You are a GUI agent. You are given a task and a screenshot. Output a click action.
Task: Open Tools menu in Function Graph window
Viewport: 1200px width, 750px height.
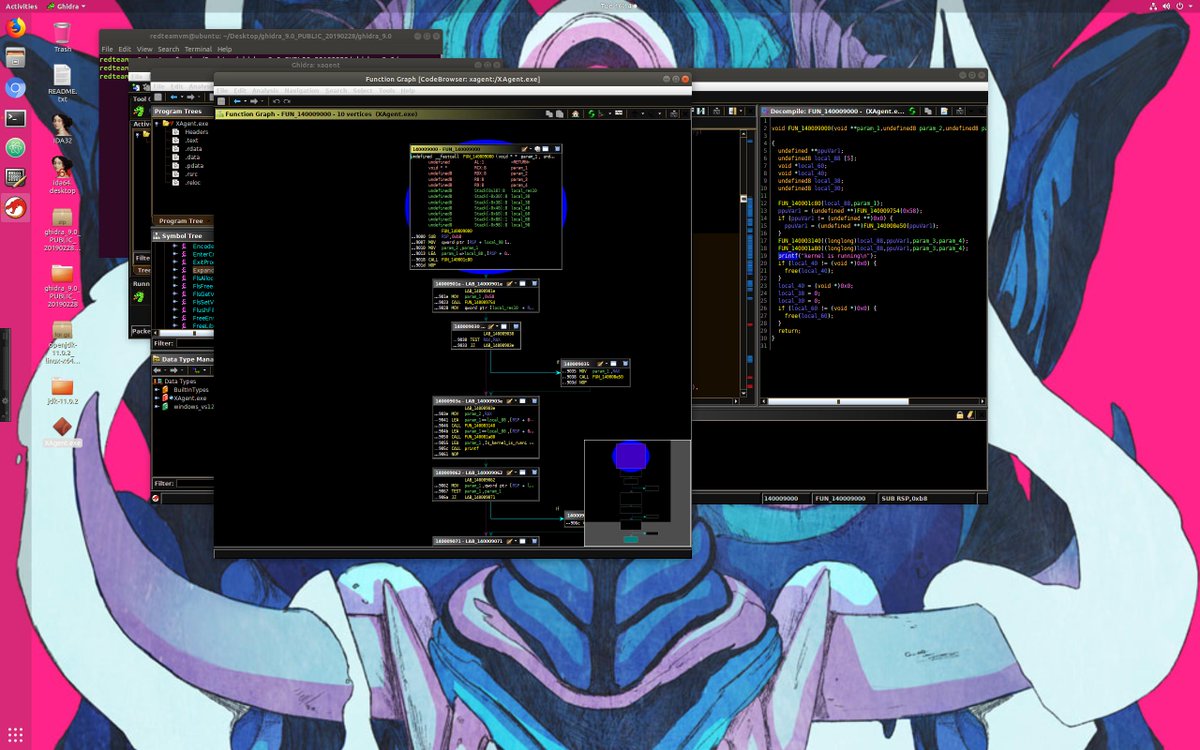coord(387,91)
